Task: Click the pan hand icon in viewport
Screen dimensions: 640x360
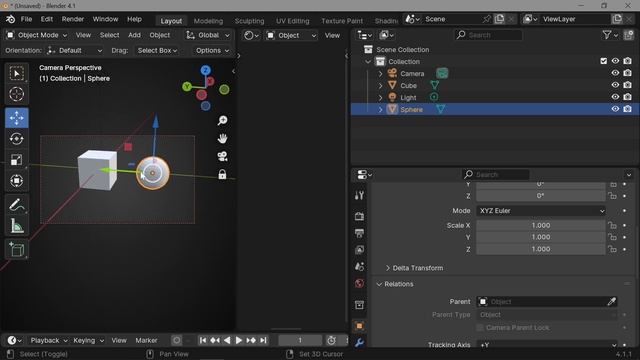Action: click(x=222, y=139)
